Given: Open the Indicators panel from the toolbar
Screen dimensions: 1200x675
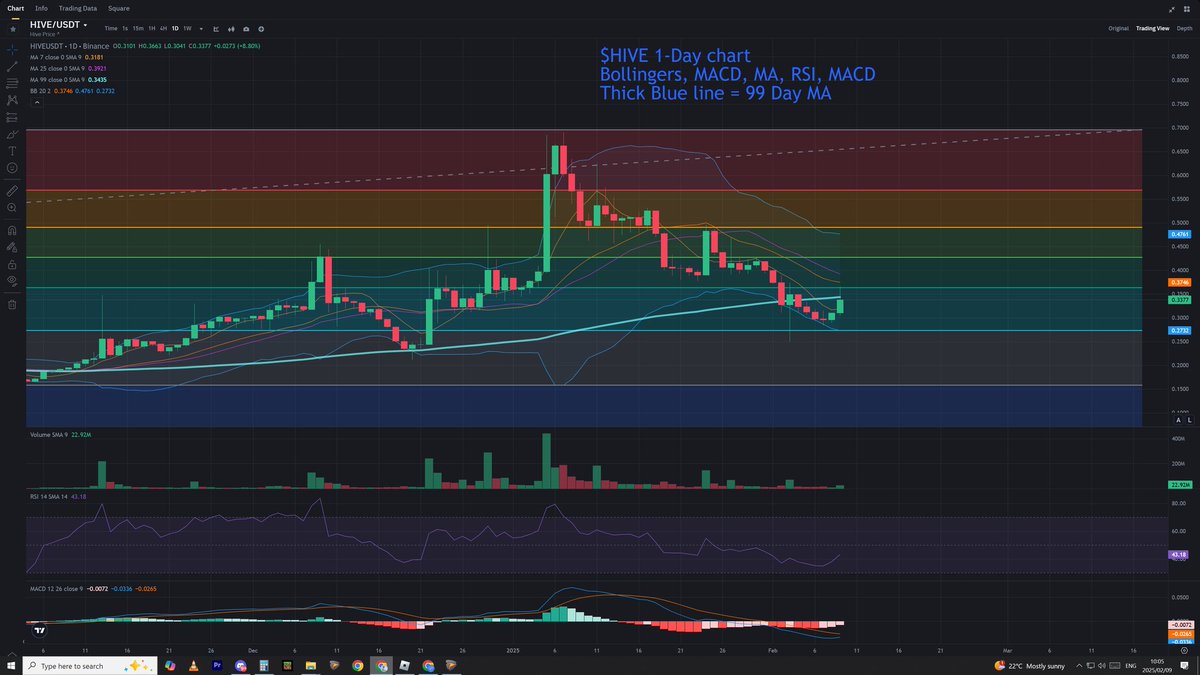Looking at the screenshot, I should pos(217,29).
